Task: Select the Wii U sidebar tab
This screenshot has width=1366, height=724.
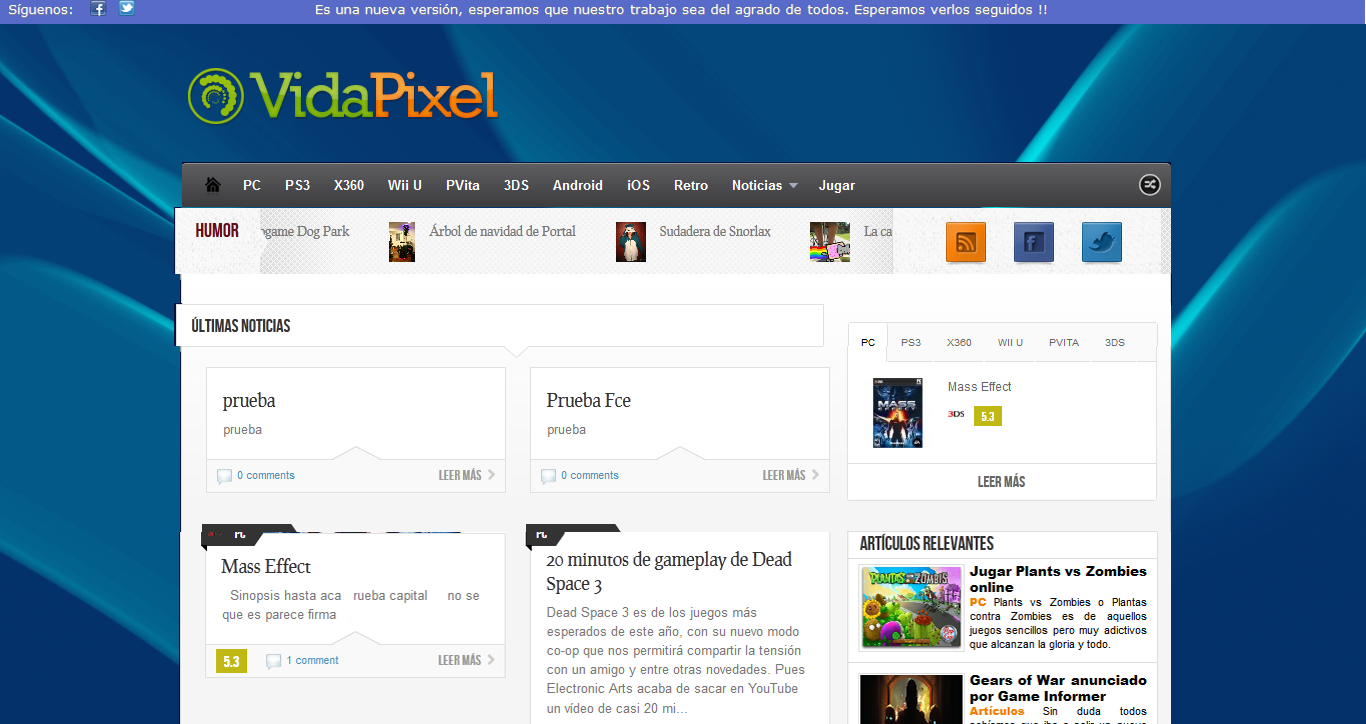Action: [1010, 342]
